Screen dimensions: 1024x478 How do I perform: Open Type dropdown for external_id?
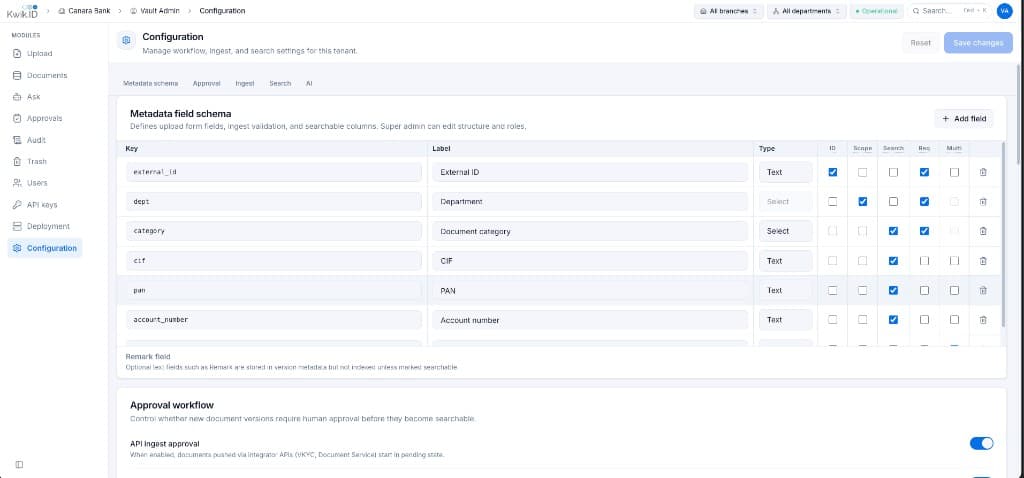pos(786,172)
